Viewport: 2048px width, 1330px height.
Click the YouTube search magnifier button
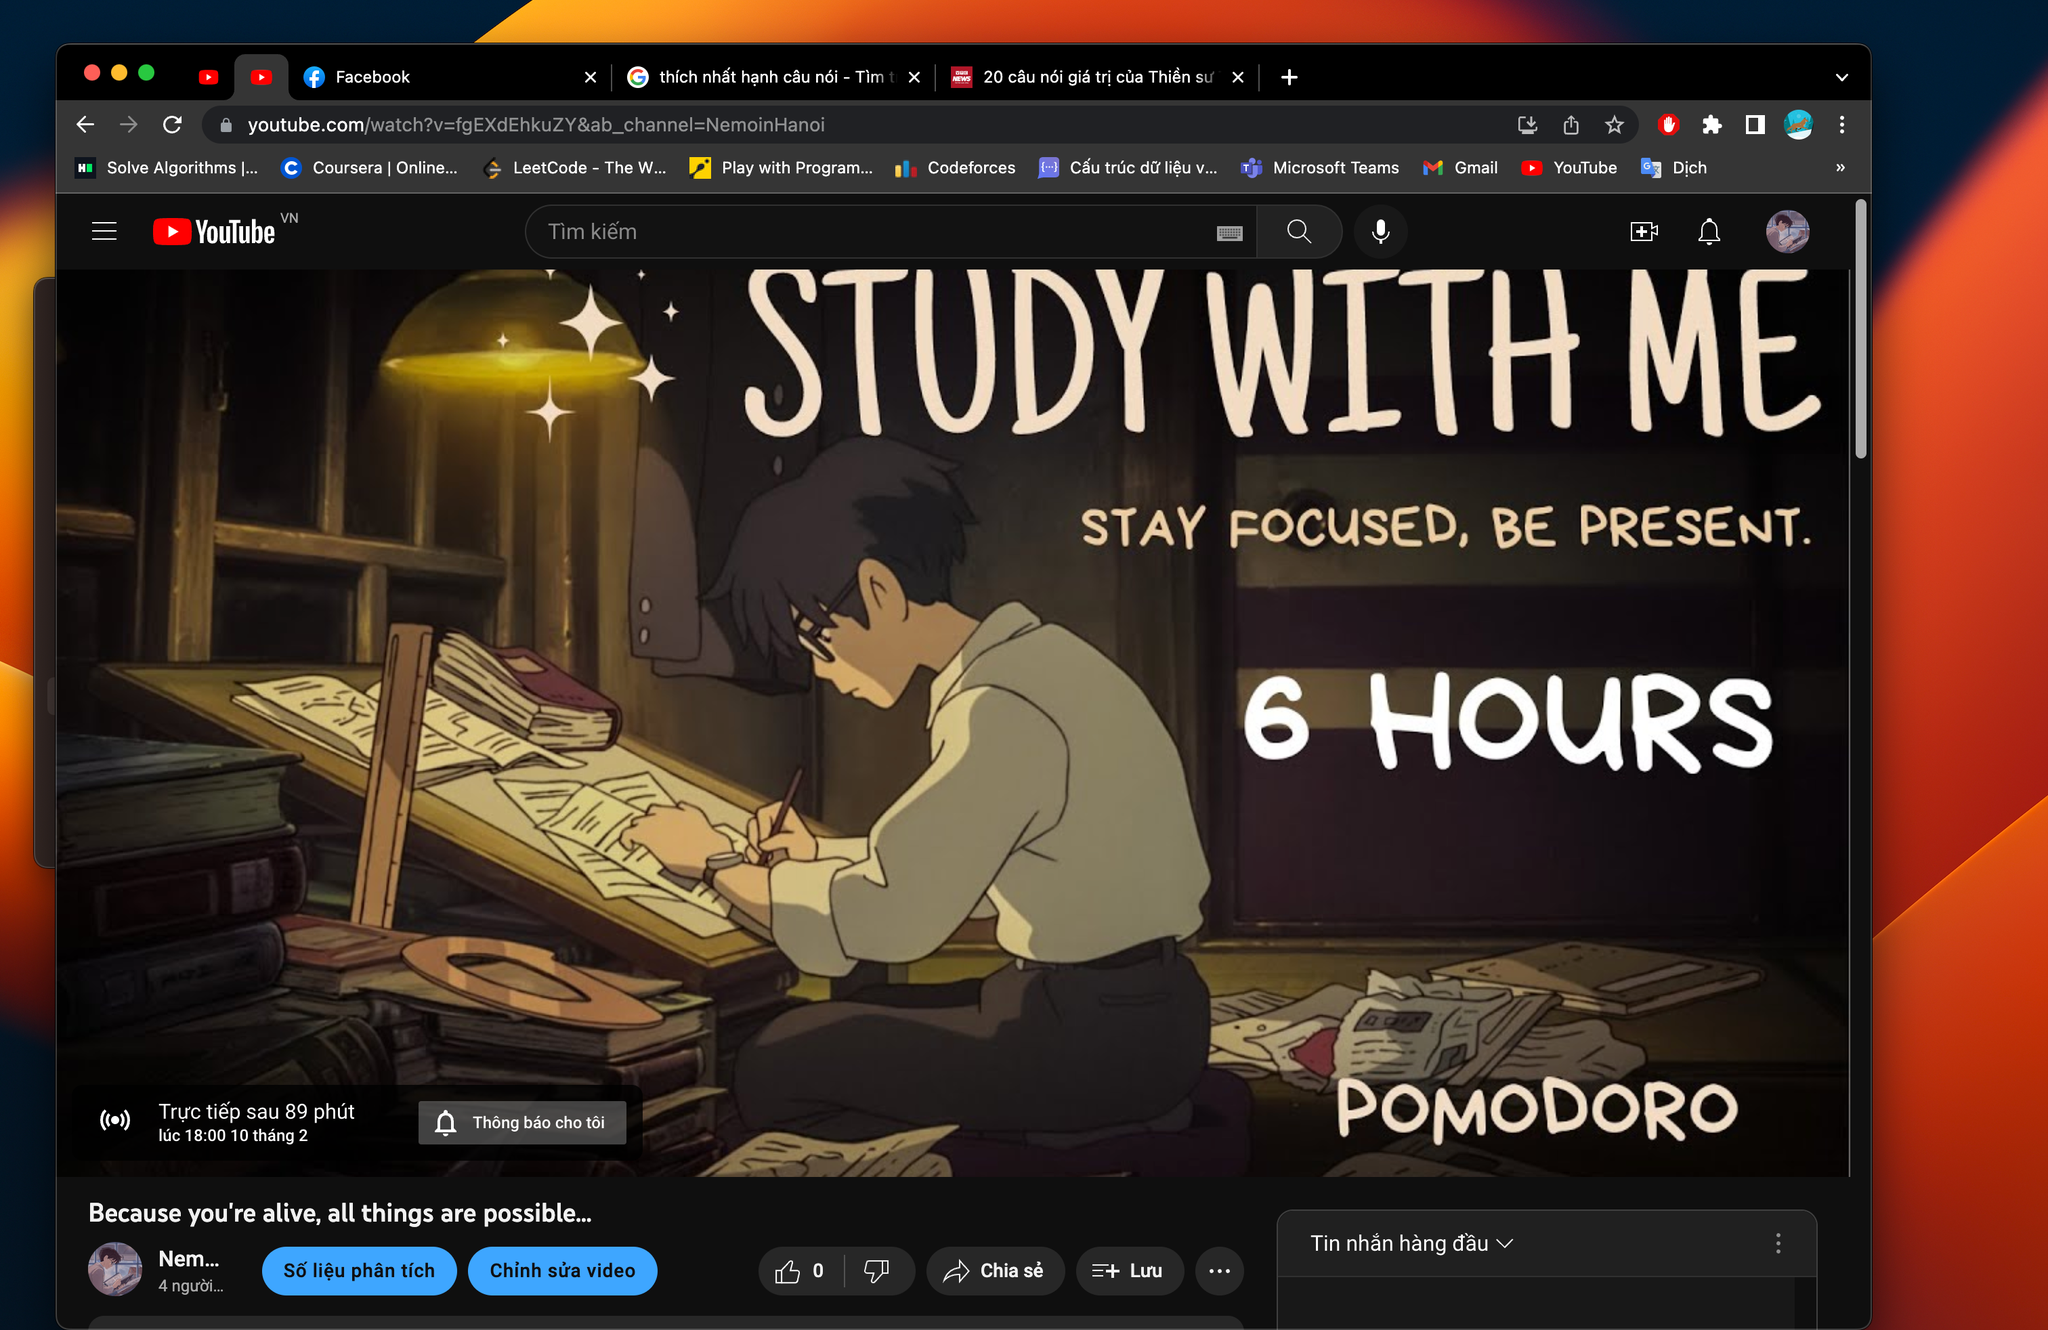[x=1298, y=232]
